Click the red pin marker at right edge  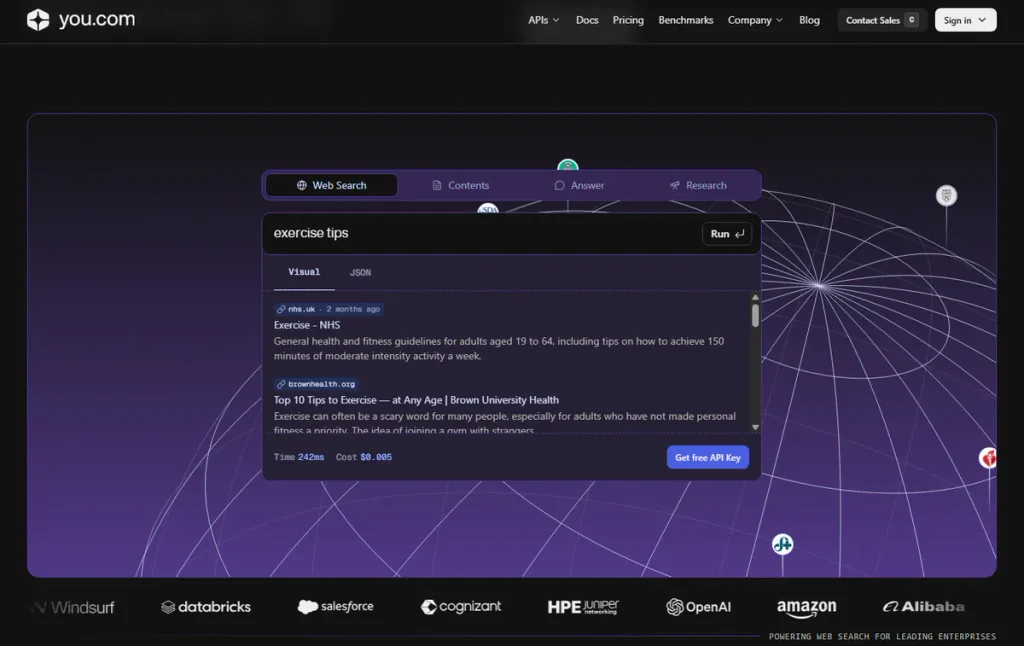click(x=988, y=458)
